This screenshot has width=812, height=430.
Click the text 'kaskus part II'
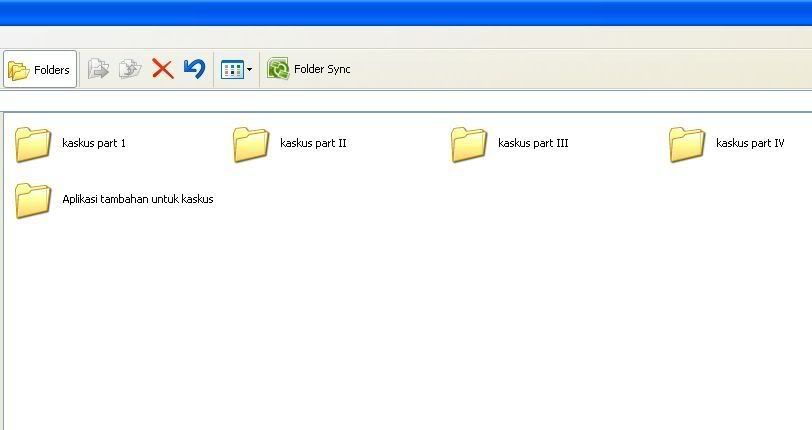pyautogui.click(x=313, y=143)
